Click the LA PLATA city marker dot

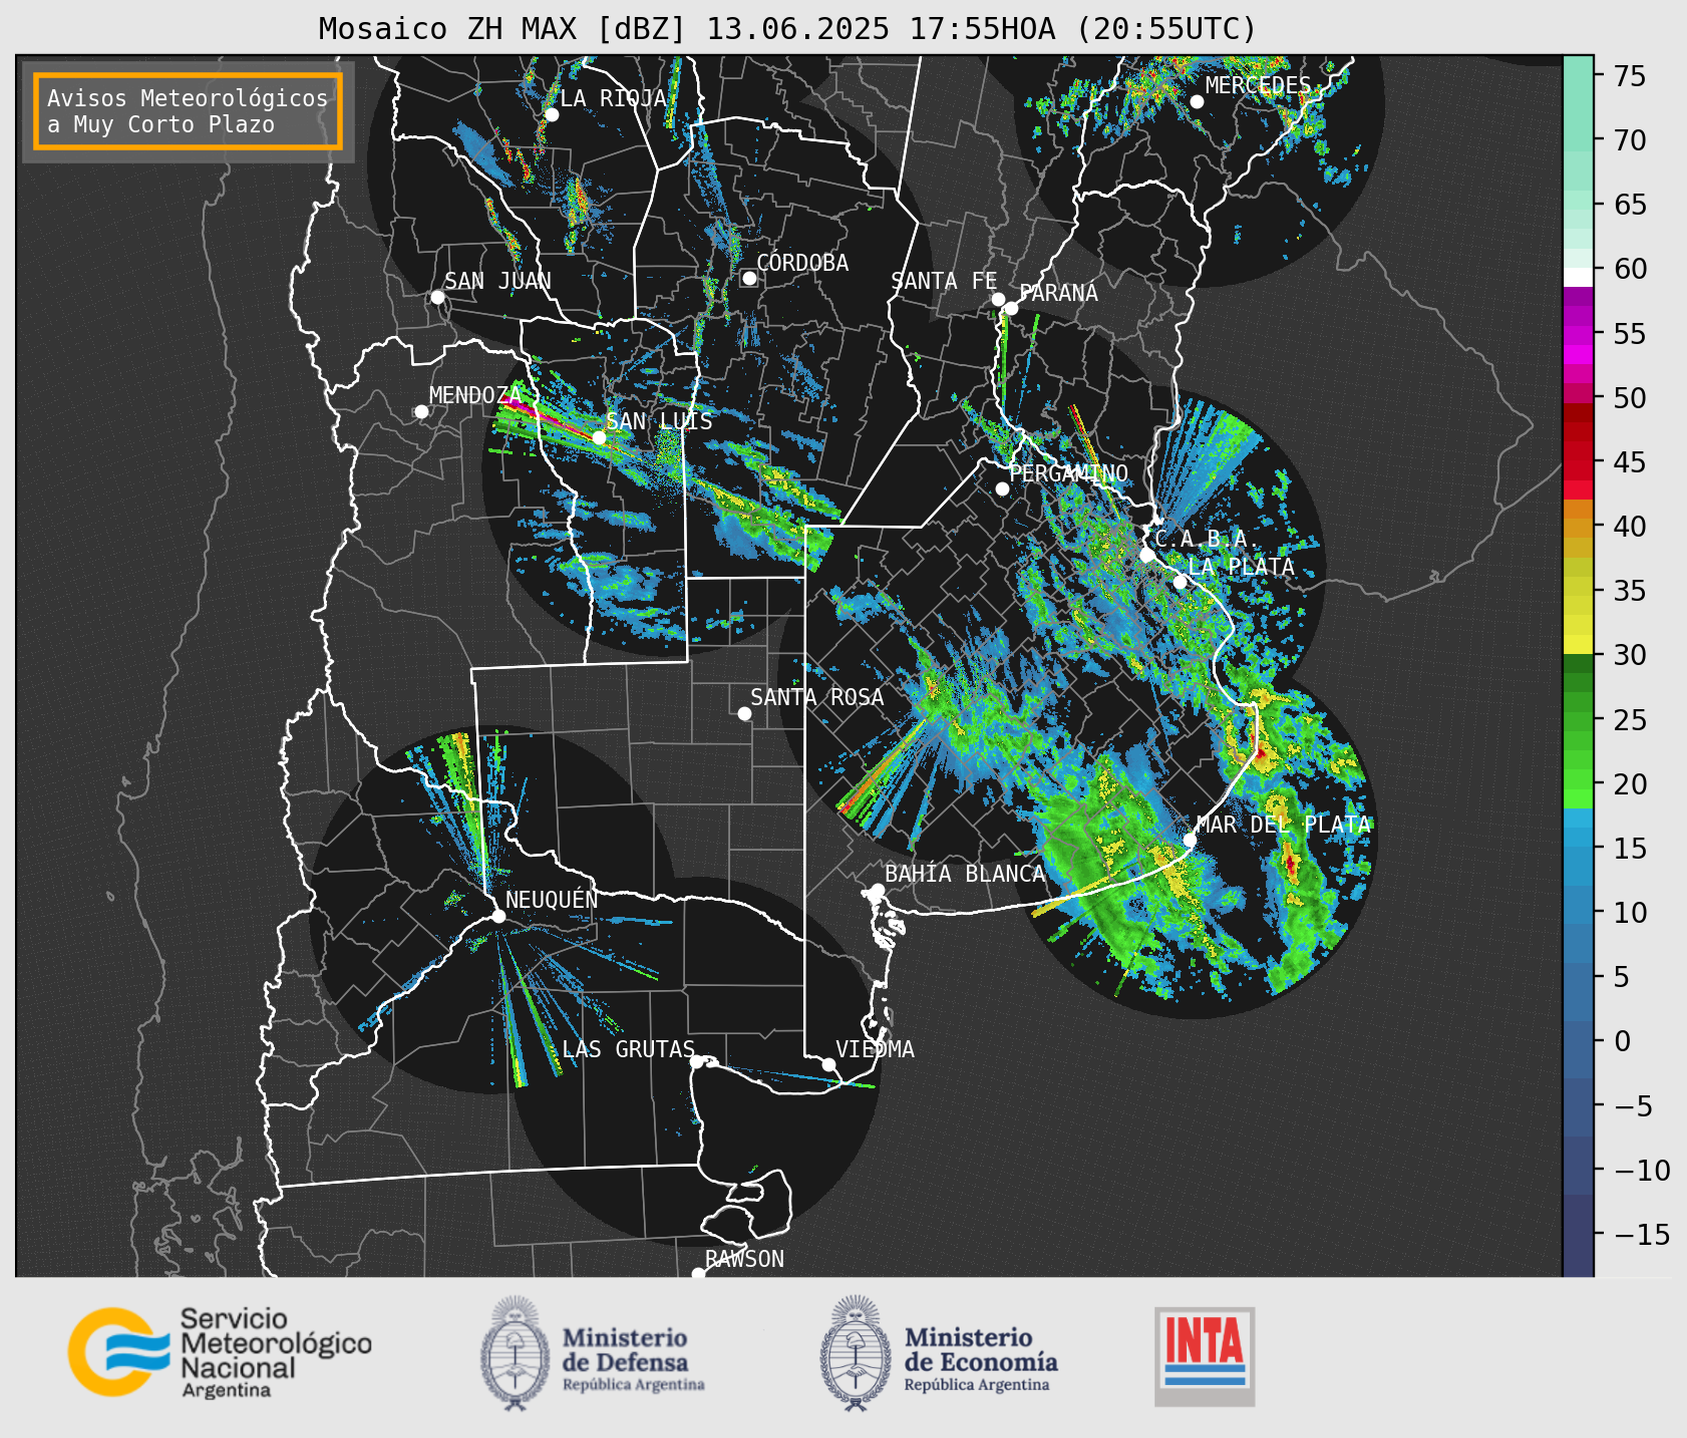coord(1180,582)
